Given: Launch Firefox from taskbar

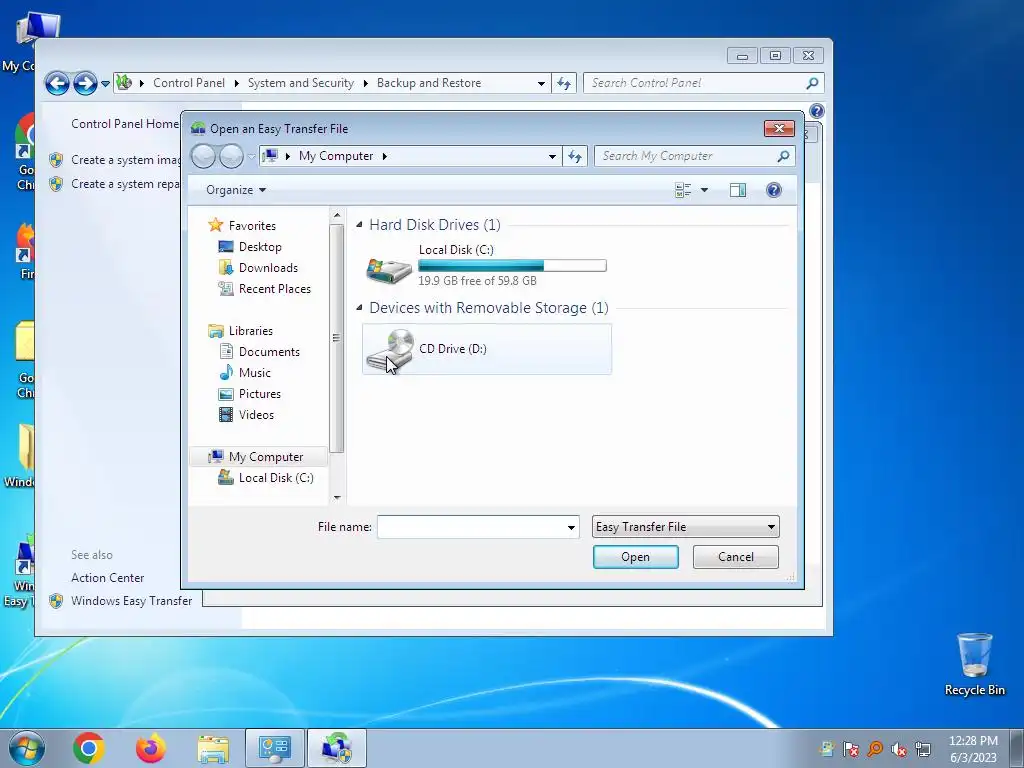Looking at the screenshot, I should tap(151, 748).
